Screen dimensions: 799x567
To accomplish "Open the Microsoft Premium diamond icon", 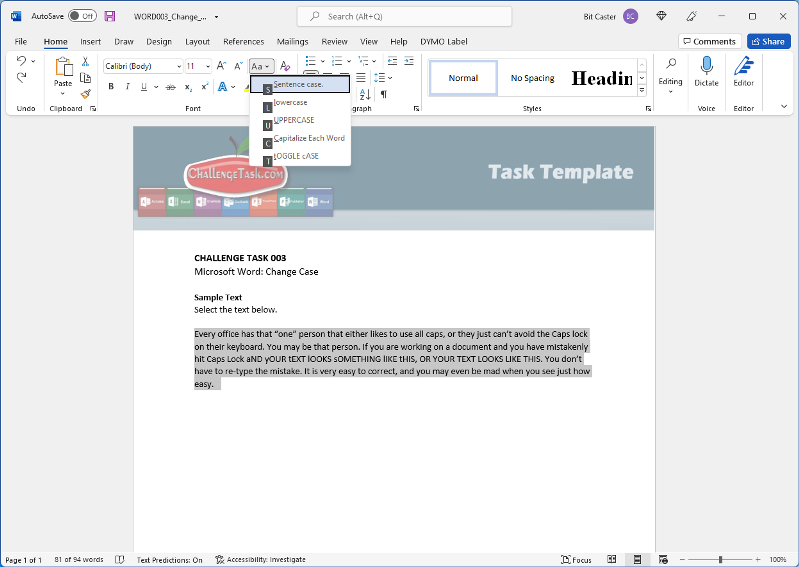I will tap(661, 16).
